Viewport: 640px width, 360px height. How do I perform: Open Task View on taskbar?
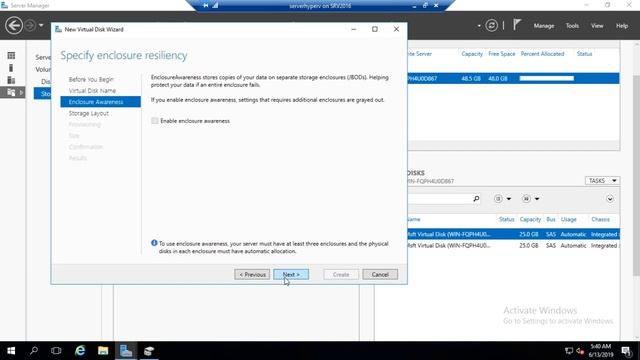pos(56,351)
